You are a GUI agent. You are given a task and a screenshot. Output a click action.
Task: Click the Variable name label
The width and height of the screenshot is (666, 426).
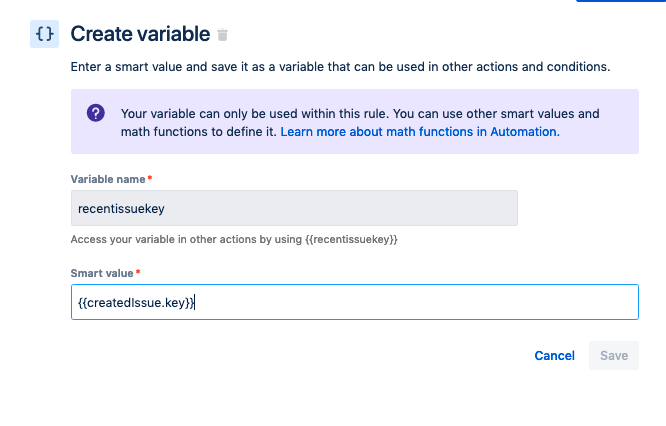pyautogui.click(x=107, y=179)
